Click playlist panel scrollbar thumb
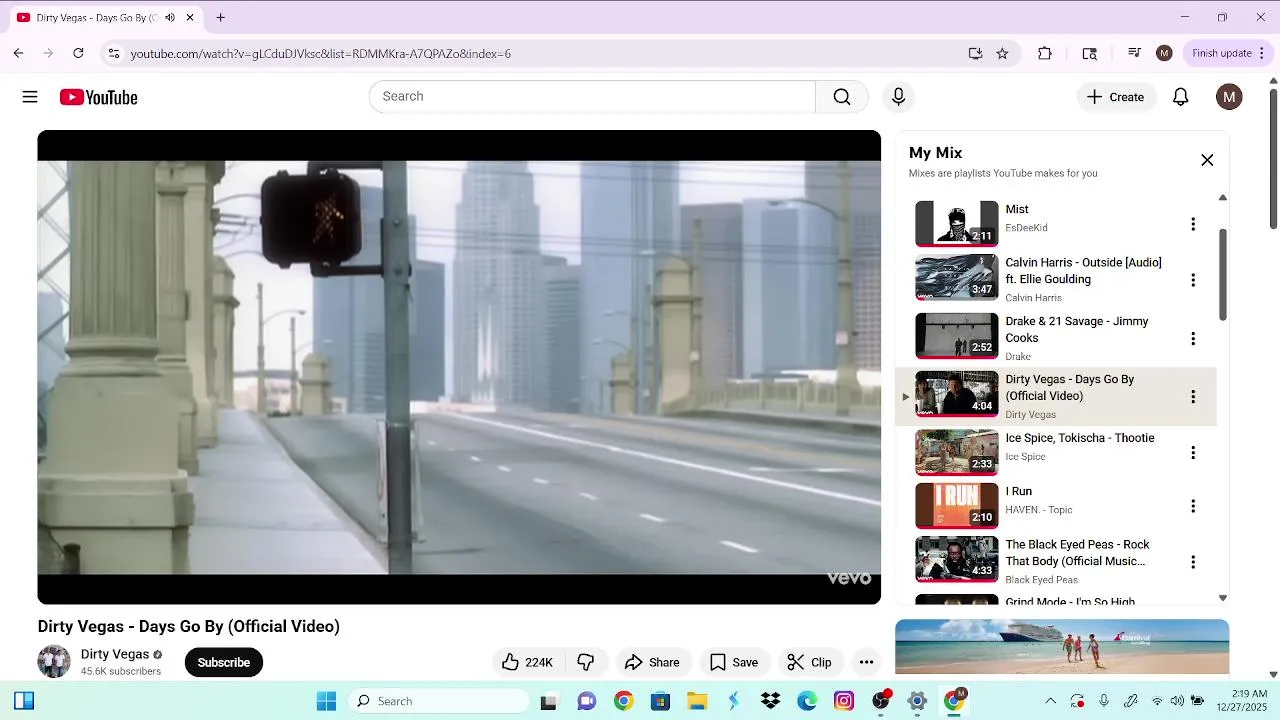The height and width of the screenshot is (720, 1280). click(1222, 274)
